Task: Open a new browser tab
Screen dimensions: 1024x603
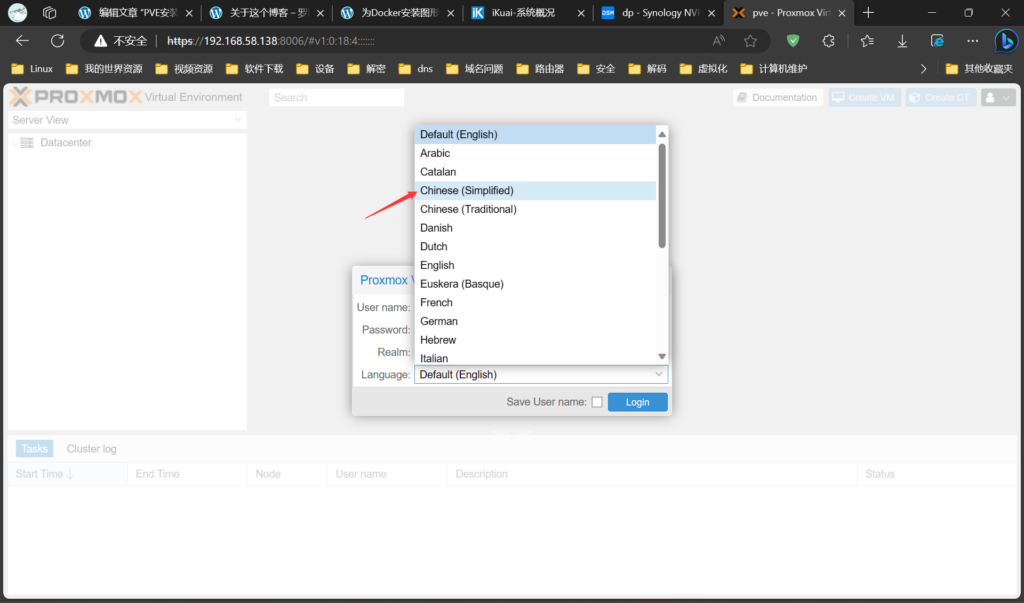Action: (x=868, y=13)
